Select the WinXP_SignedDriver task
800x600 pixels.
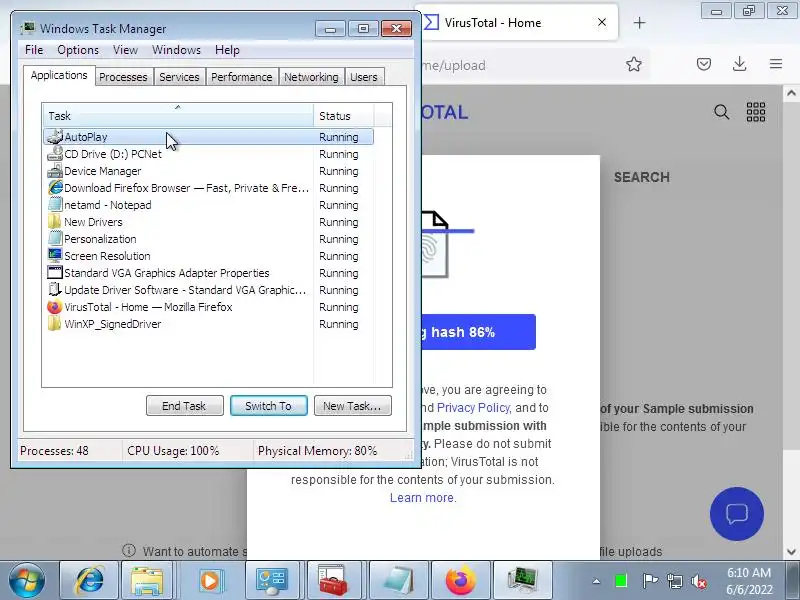pos(209,324)
